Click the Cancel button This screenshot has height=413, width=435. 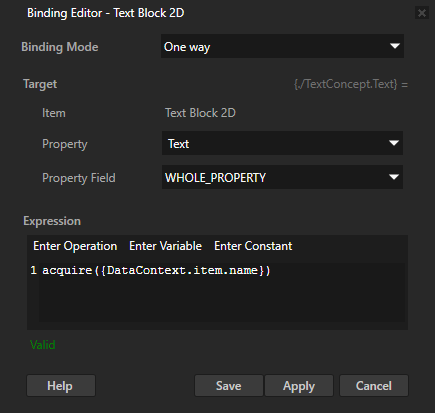point(374,386)
